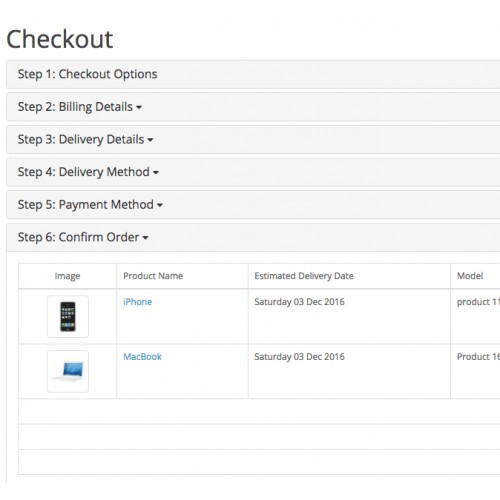Click the iPhone estimated delivery date cell
Viewport: 500px width, 500px height.
[349, 316]
